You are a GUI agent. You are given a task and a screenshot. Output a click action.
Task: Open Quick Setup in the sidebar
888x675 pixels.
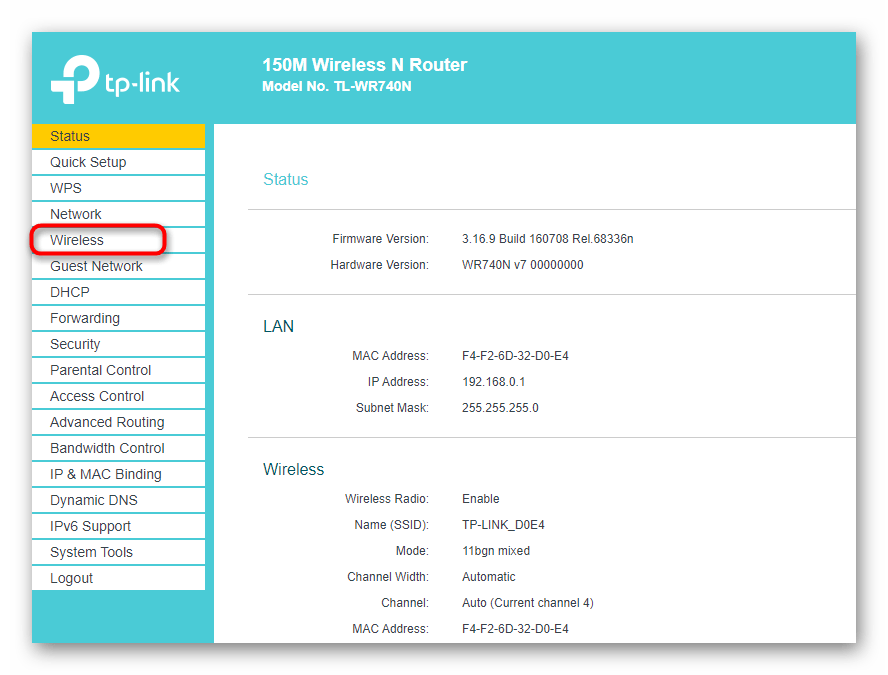coord(118,163)
